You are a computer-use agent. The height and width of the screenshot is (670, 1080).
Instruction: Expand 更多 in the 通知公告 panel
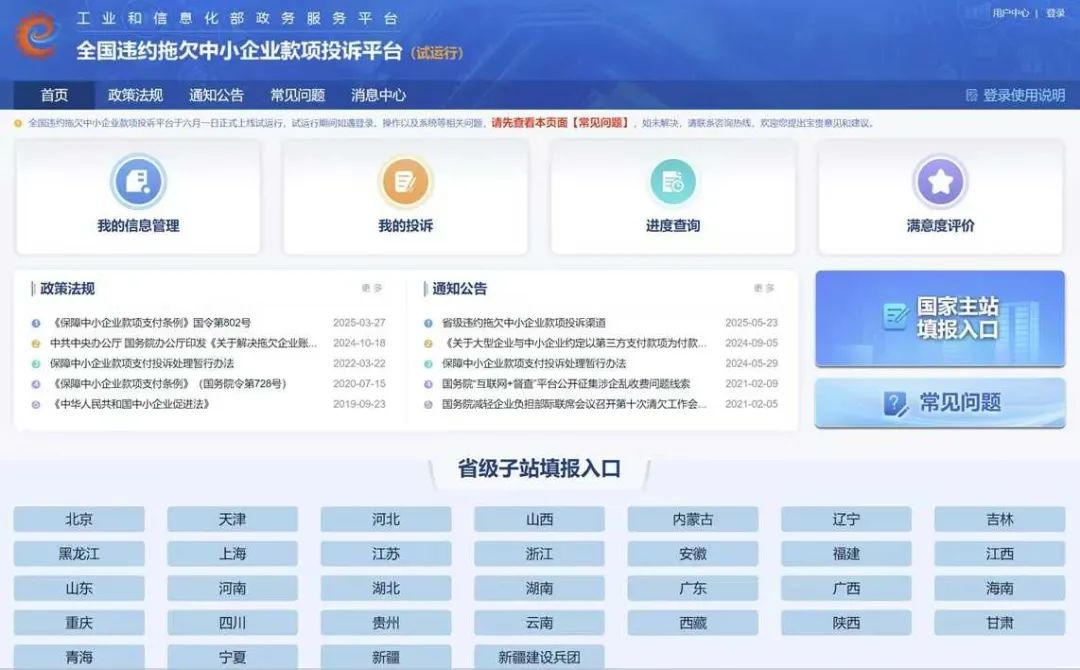tap(764, 288)
